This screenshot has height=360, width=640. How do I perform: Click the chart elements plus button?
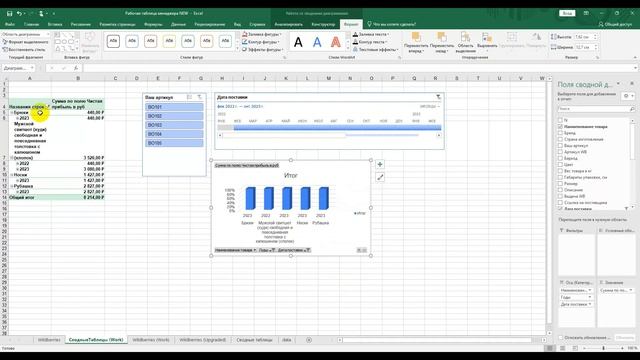click(380, 164)
